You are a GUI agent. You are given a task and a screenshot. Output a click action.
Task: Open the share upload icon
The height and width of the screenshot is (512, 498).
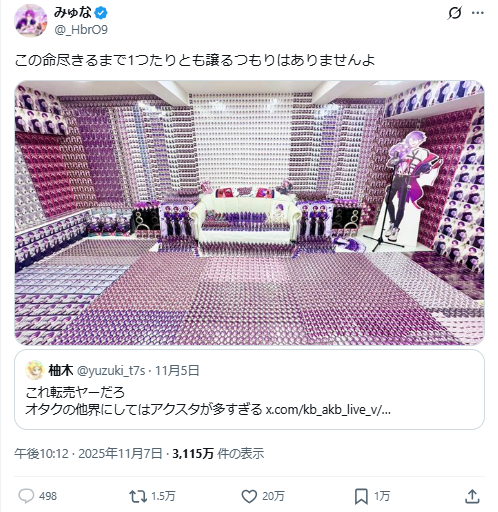pos(472,496)
